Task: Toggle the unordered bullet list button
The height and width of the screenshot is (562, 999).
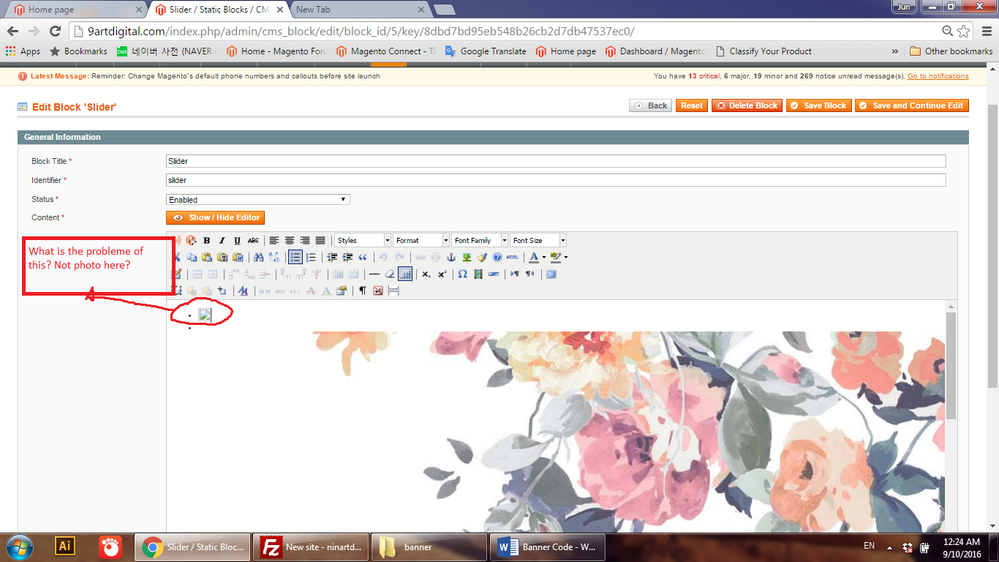Action: click(295, 257)
